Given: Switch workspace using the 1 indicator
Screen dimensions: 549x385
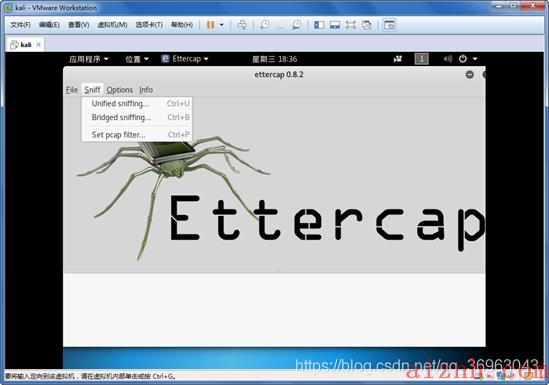Looking at the screenshot, I should point(422,59).
